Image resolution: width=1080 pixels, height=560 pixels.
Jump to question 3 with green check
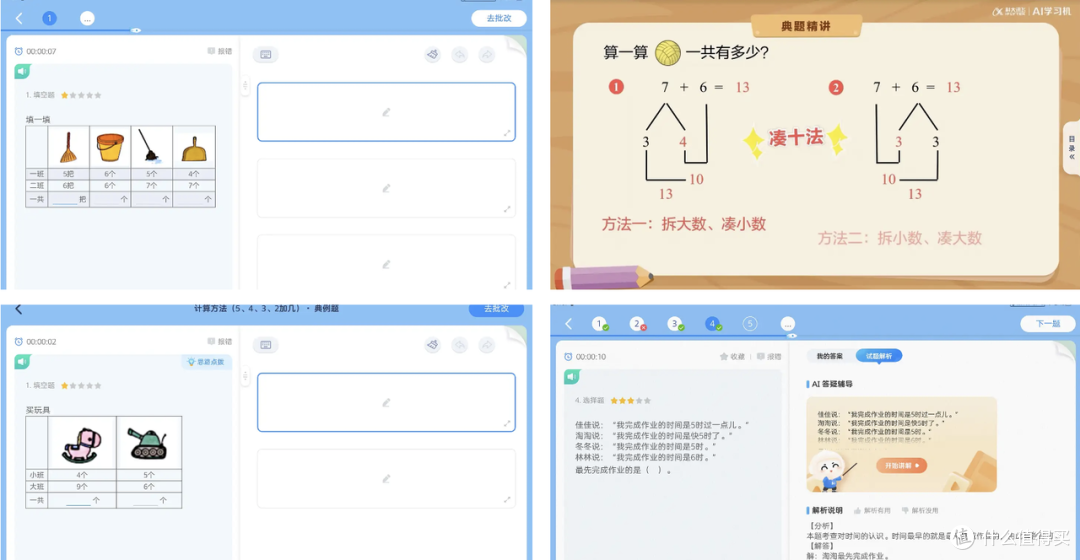[675, 324]
